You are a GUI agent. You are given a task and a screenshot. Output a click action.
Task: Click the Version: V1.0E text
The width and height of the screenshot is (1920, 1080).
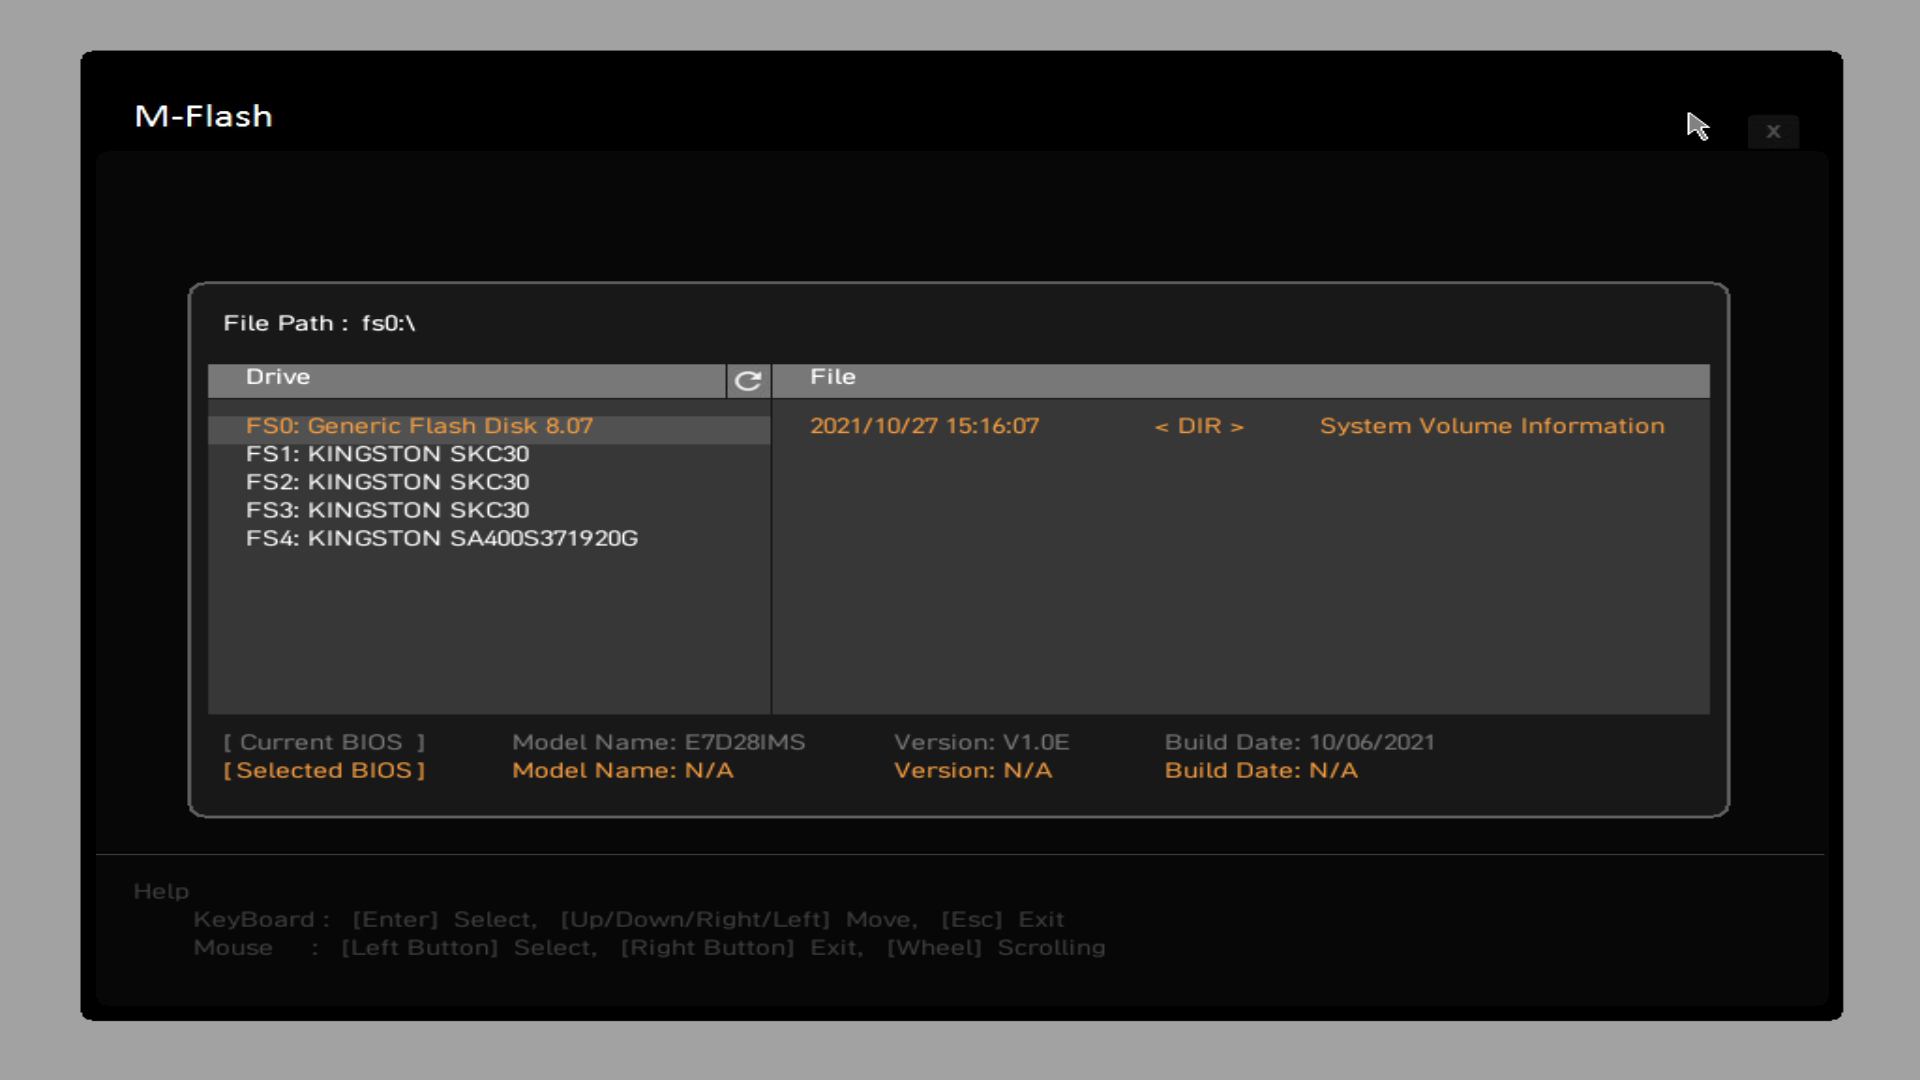point(981,743)
